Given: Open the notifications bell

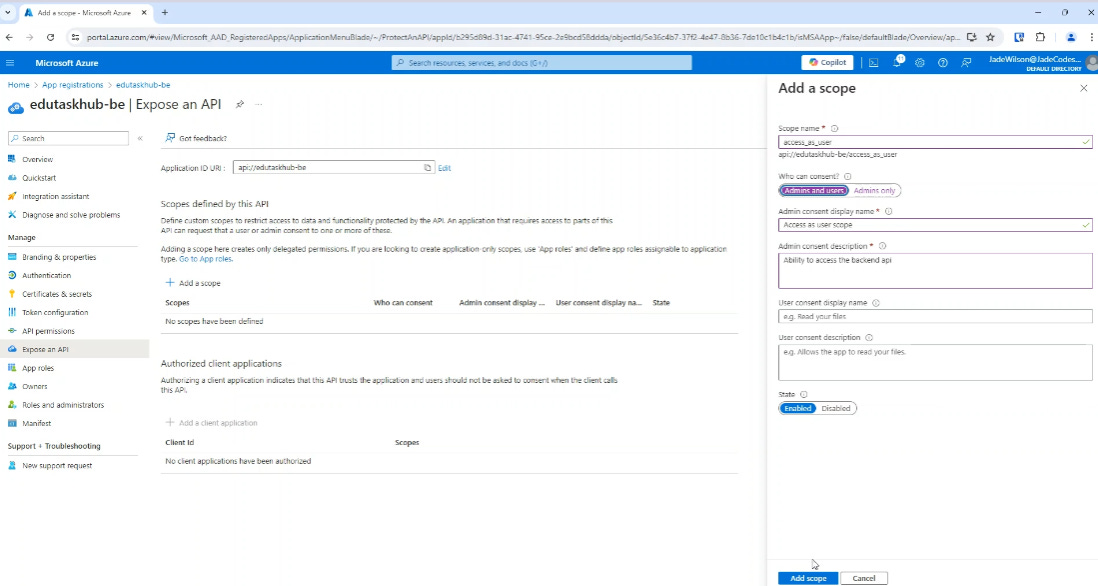Looking at the screenshot, I should click(x=897, y=63).
